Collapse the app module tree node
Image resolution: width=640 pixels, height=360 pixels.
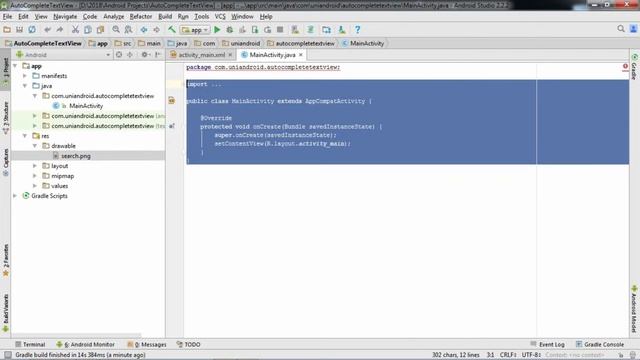[15, 66]
